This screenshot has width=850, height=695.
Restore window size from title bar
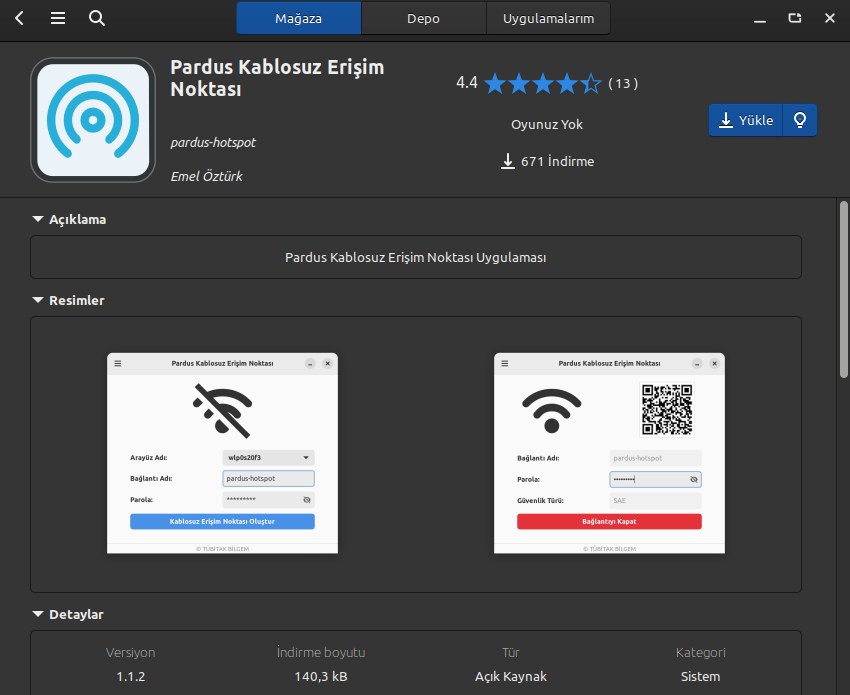point(795,18)
